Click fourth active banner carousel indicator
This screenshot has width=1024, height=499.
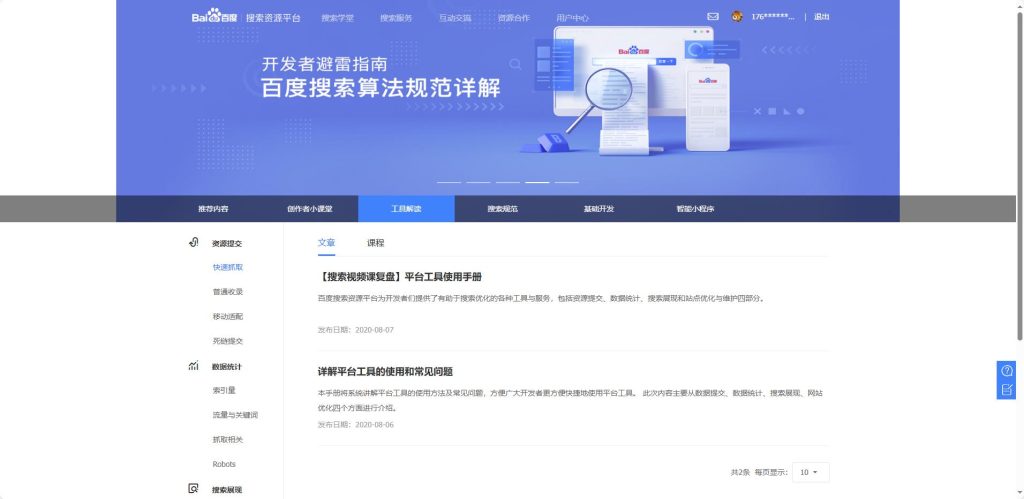(x=537, y=182)
